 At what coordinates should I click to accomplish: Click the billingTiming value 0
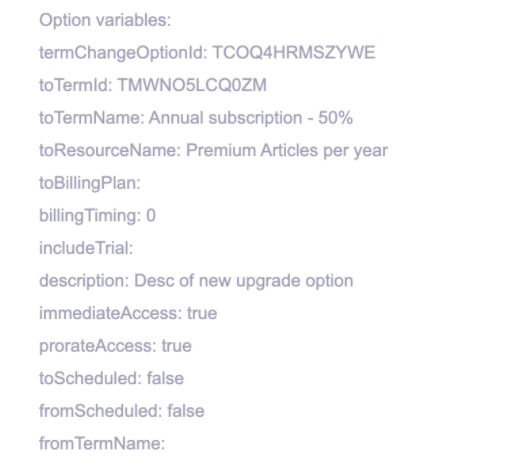click(x=151, y=215)
